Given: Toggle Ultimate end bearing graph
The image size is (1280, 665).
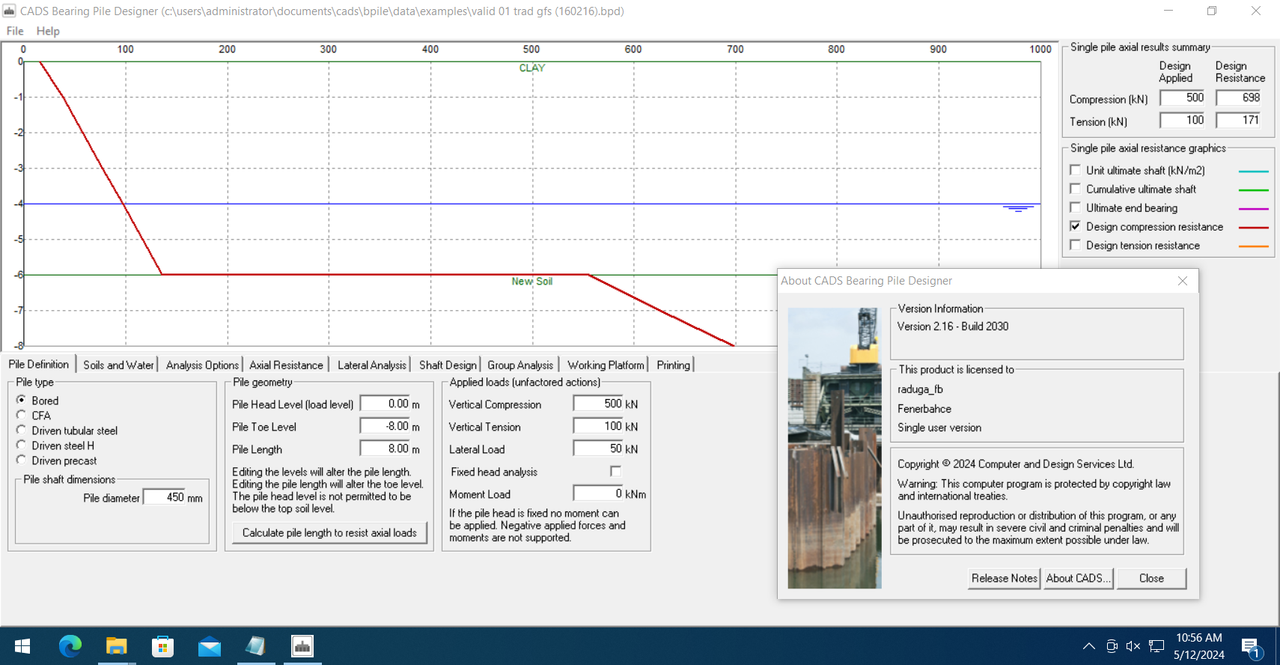Looking at the screenshot, I should pos(1075,208).
